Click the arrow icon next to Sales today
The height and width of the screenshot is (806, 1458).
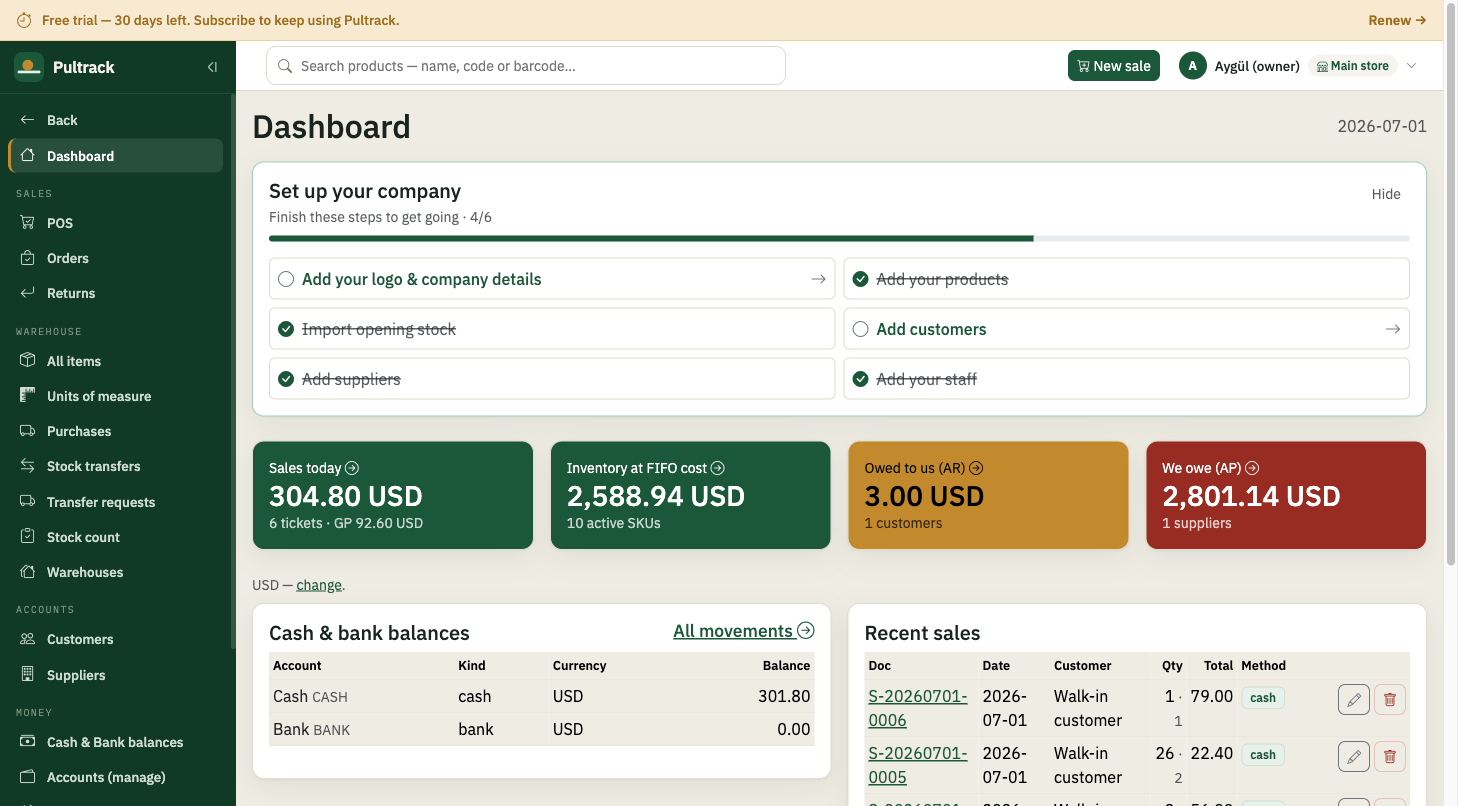(352, 468)
